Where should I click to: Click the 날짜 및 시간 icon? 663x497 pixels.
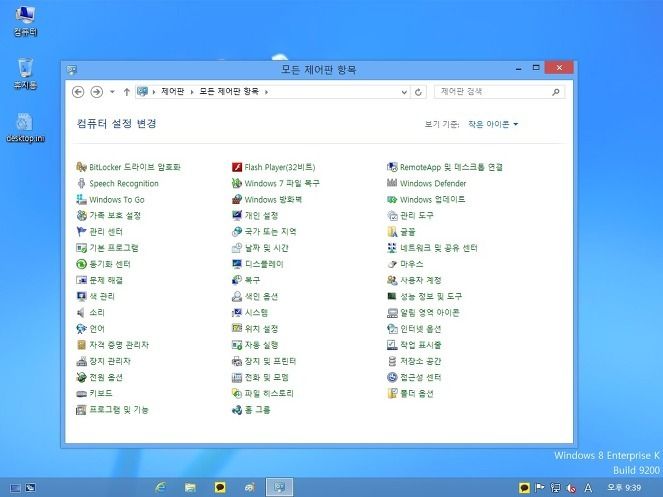coord(237,248)
